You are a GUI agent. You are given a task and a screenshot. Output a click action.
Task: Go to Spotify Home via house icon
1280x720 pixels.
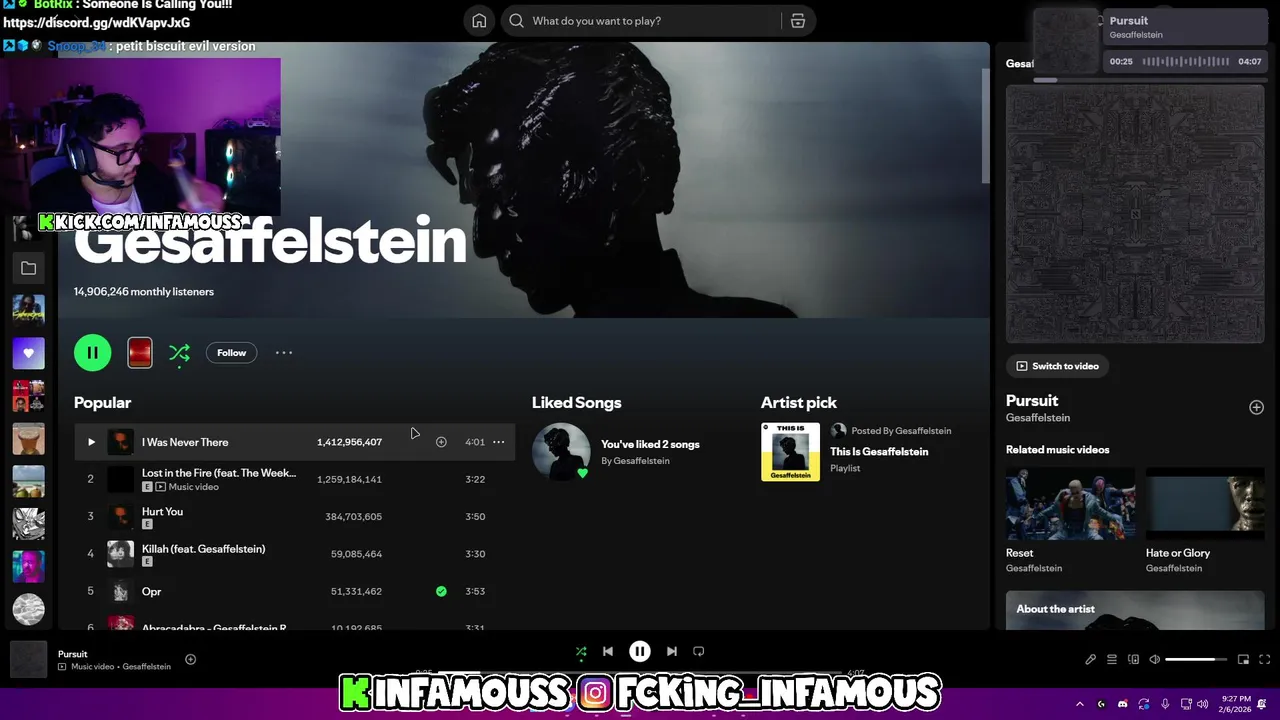click(x=479, y=21)
